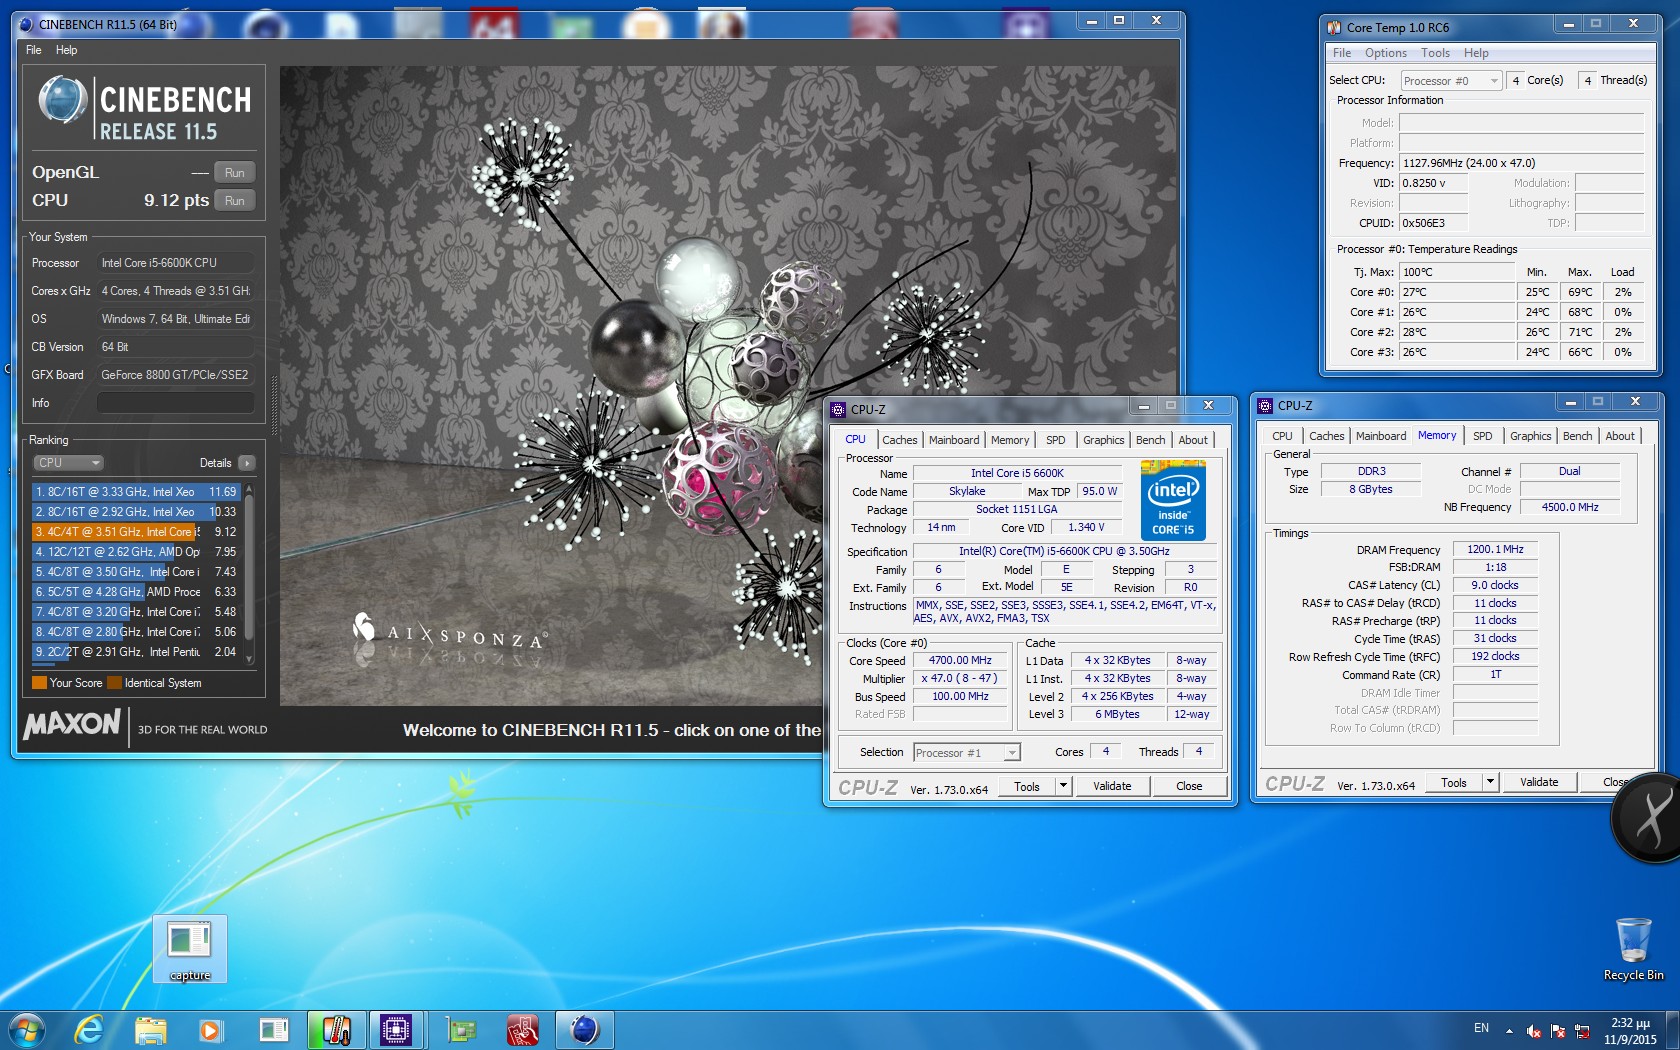Click Validate in the CPU-Z processor window
The width and height of the screenshot is (1680, 1050).
1112,786
